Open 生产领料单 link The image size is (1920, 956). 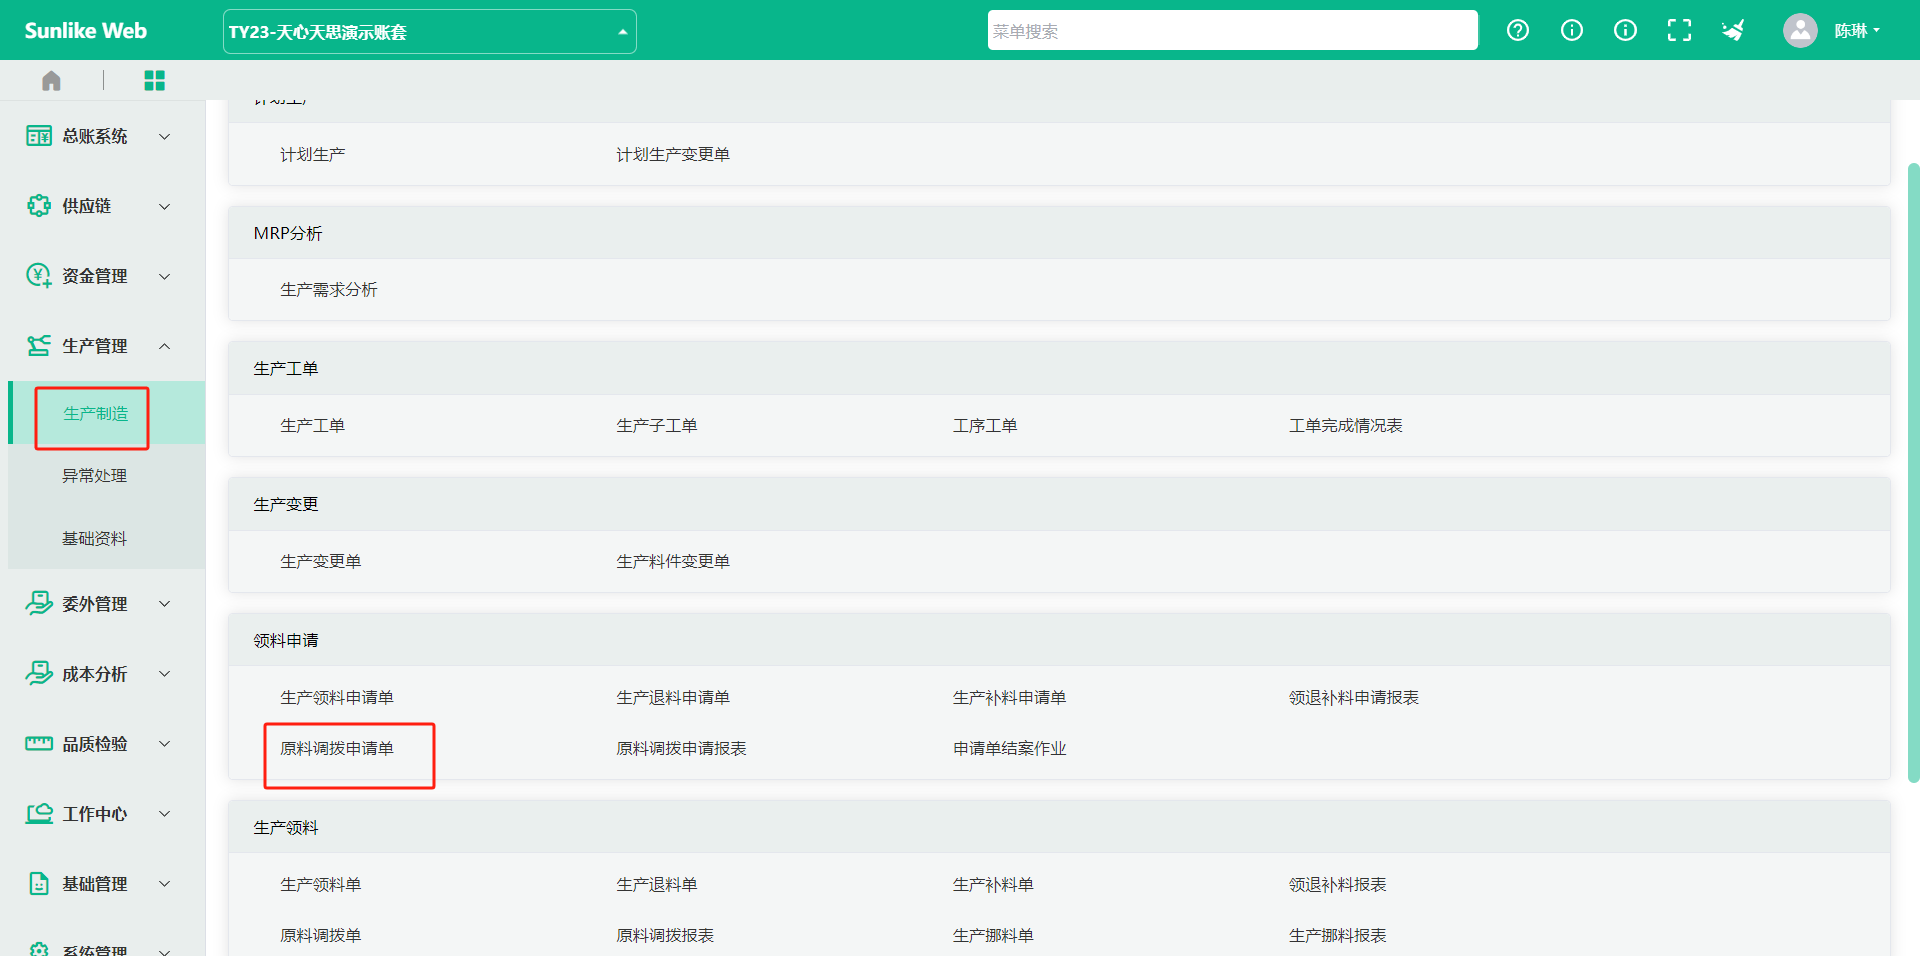[x=321, y=885]
